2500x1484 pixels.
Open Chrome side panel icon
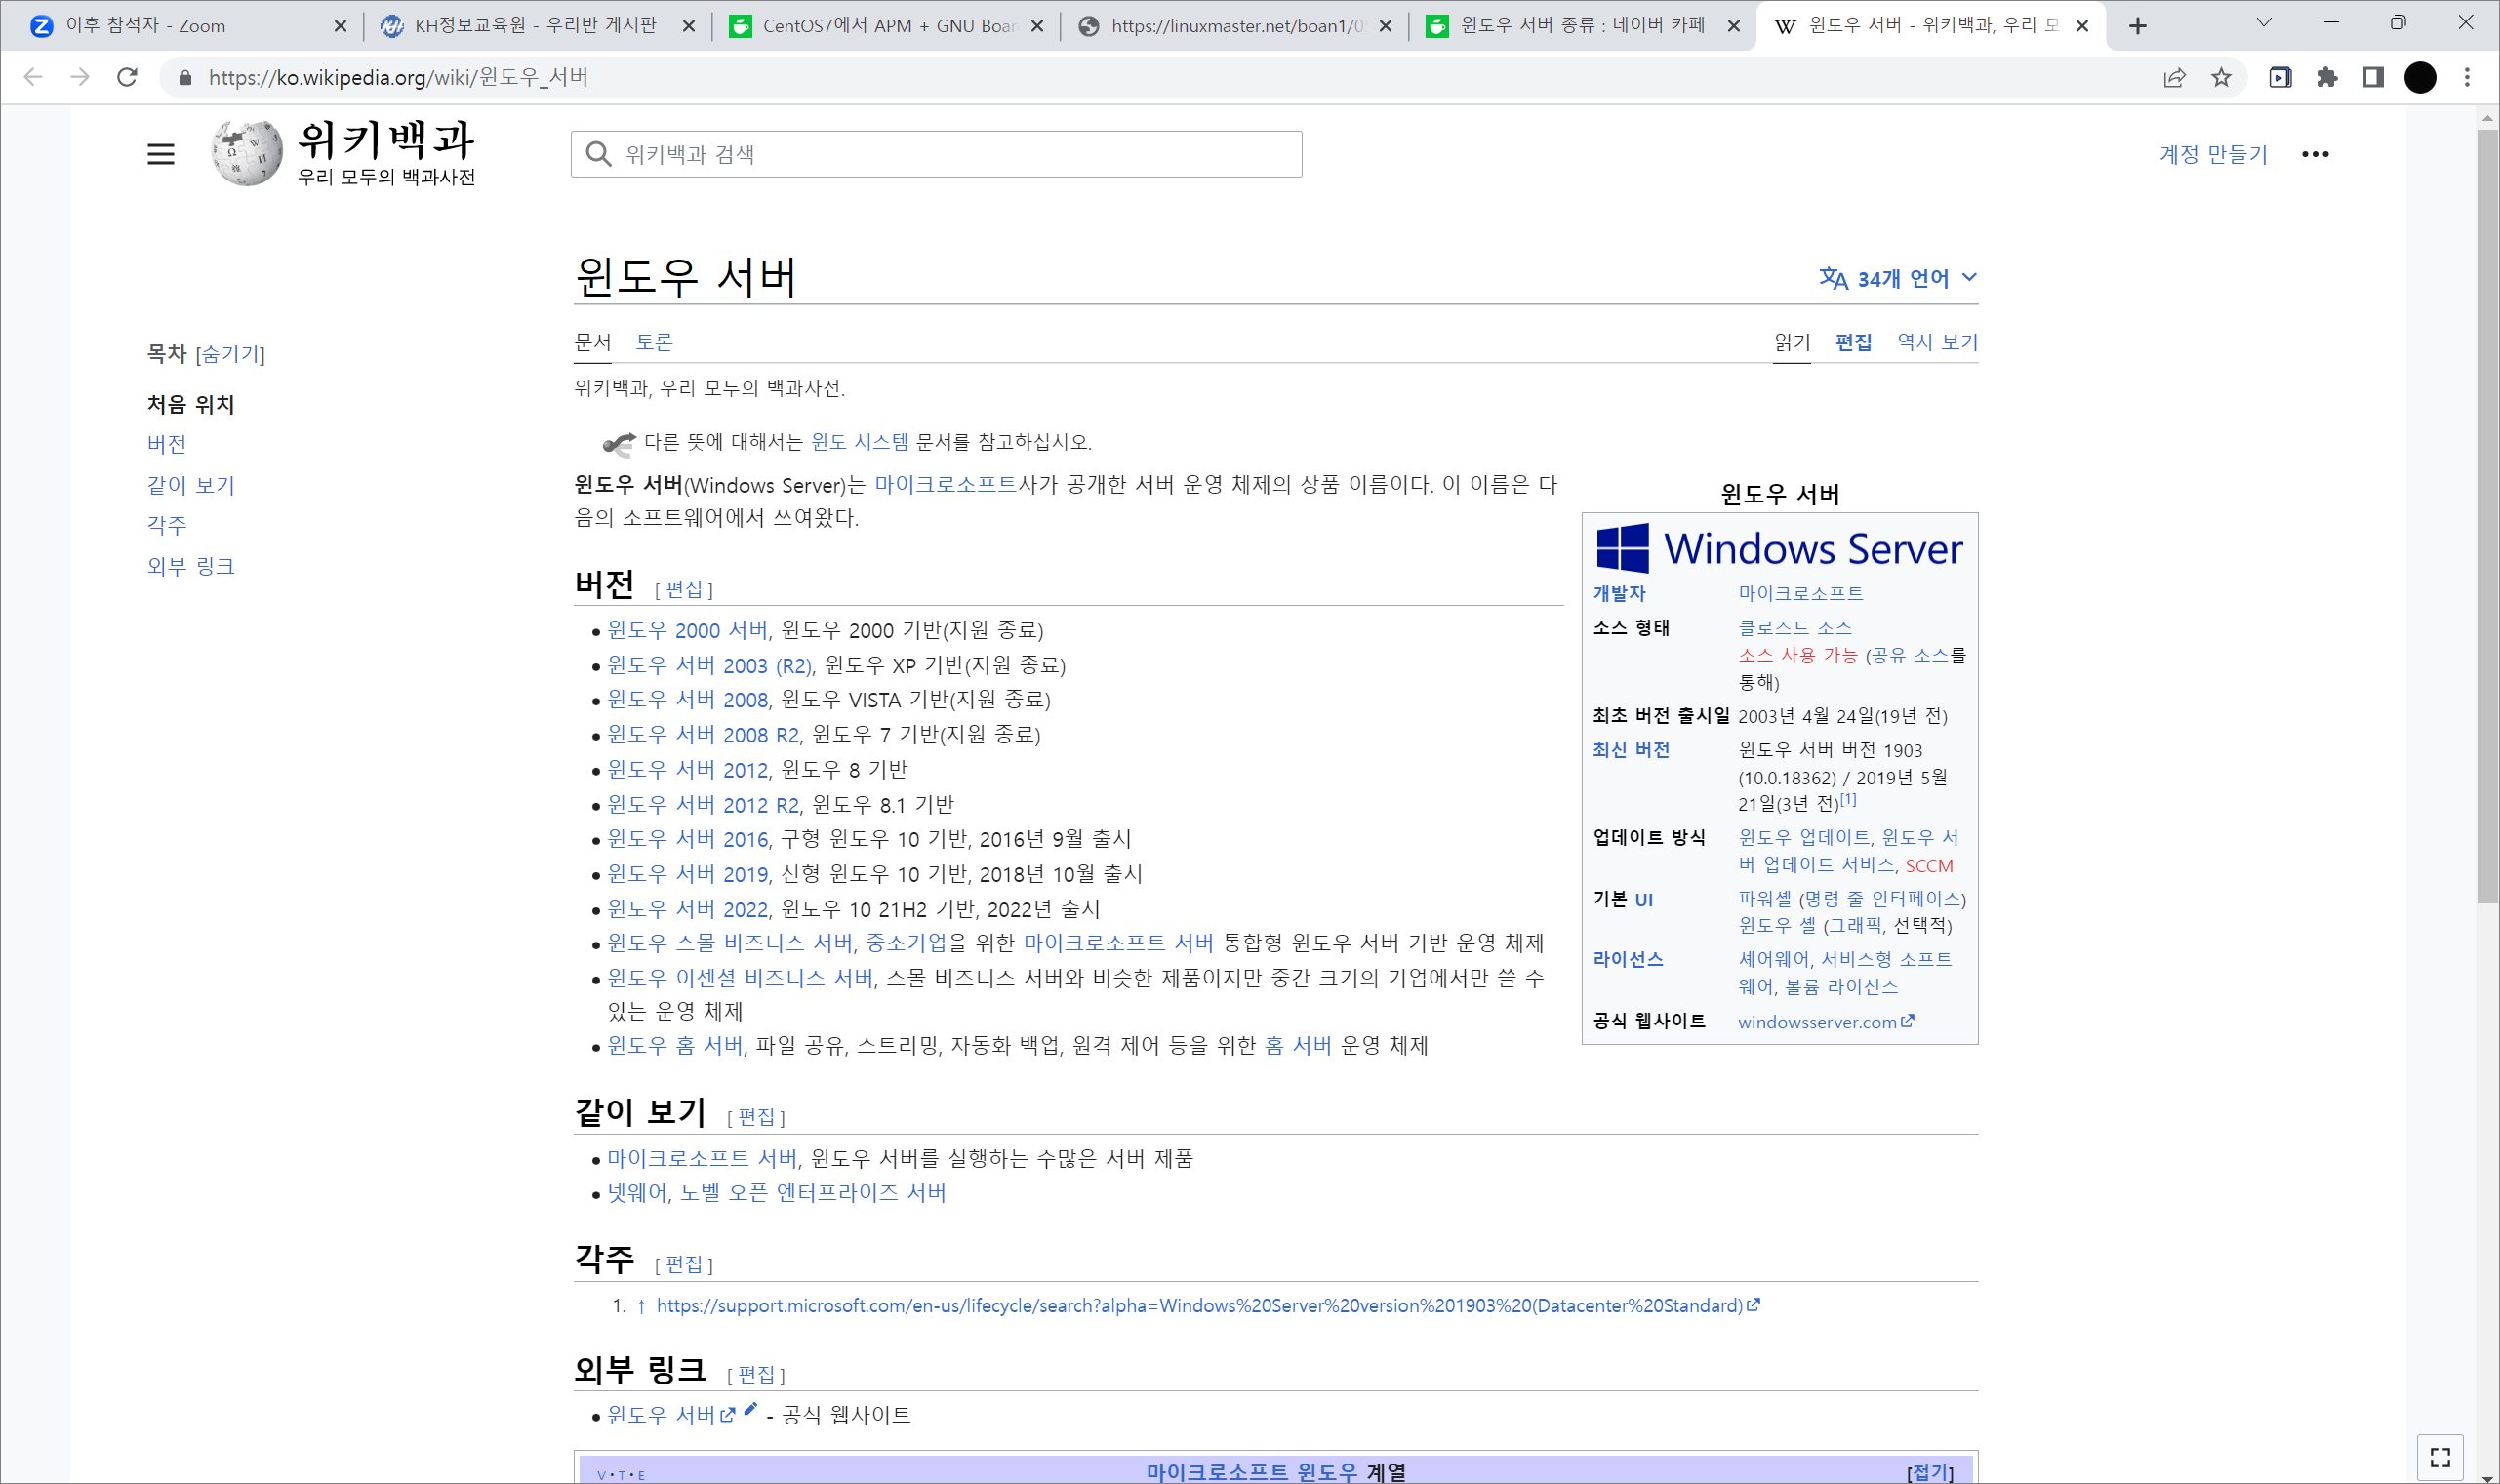[x=2373, y=77]
